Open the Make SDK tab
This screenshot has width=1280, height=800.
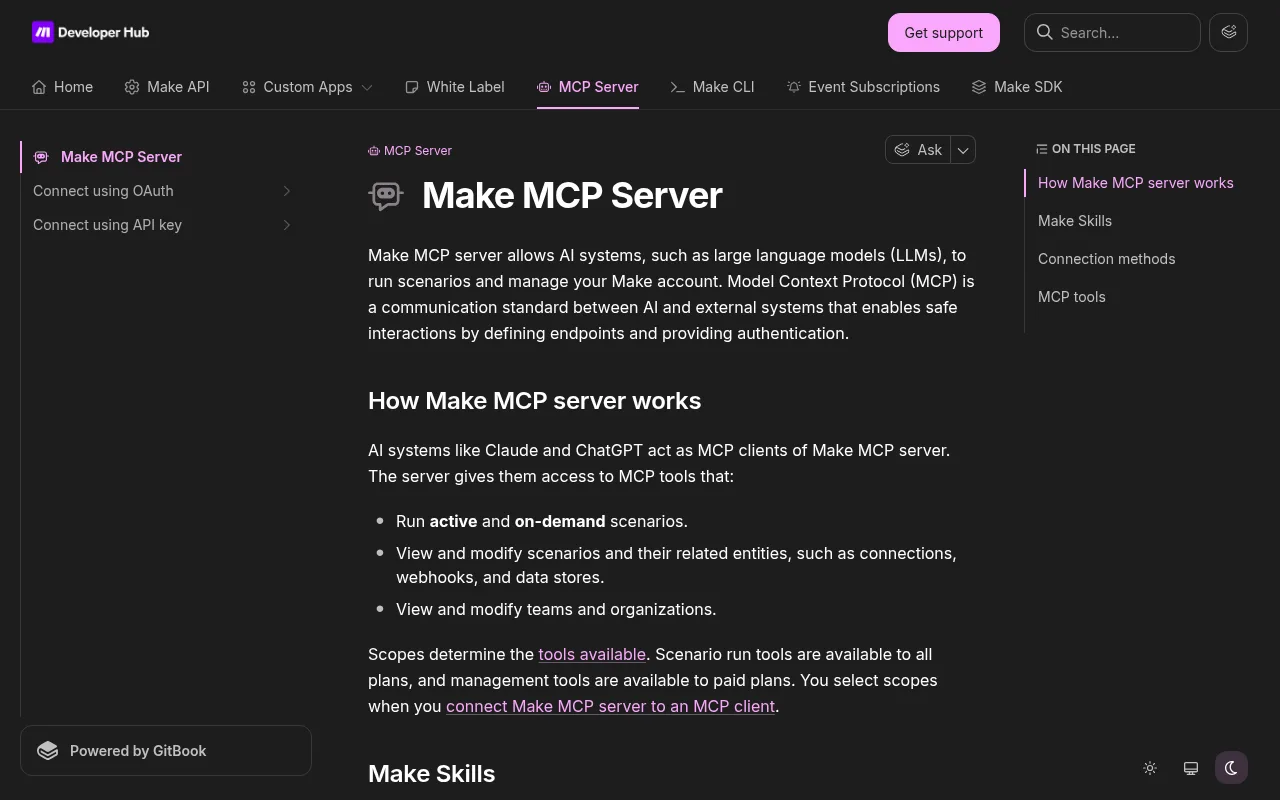point(1017,87)
